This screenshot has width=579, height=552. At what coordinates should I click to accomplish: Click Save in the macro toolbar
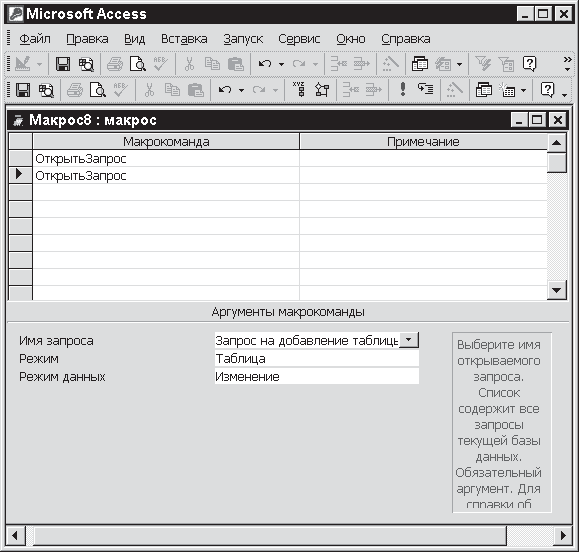[x=23, y=90]
